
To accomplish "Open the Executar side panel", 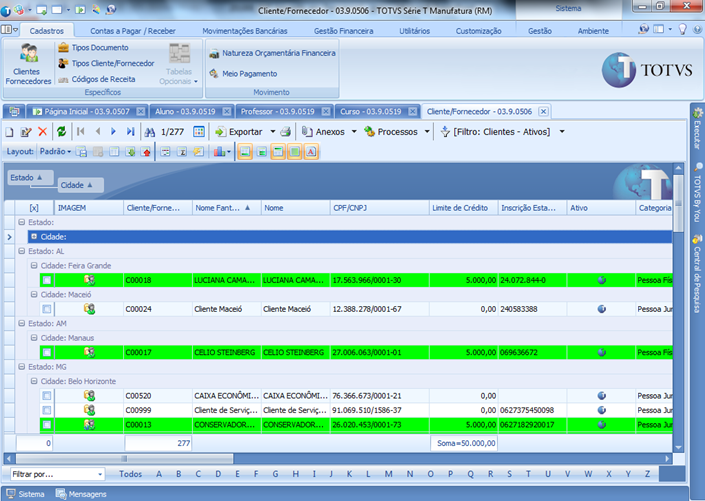I will [x=697, y=129].
